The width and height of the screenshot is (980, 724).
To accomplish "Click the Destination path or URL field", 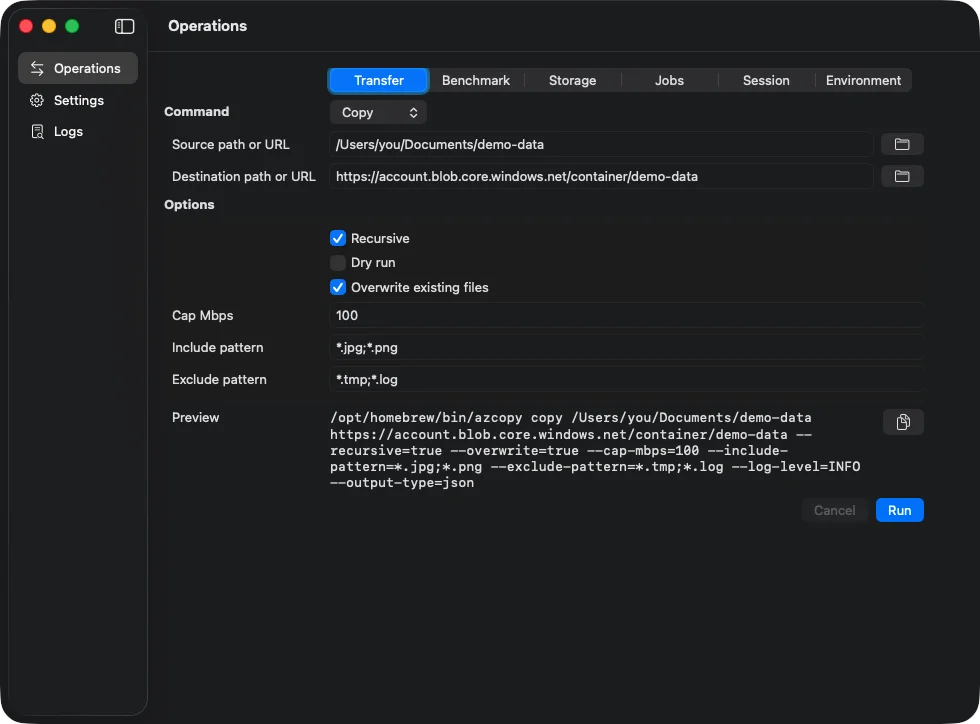I will tap(601, 176).
